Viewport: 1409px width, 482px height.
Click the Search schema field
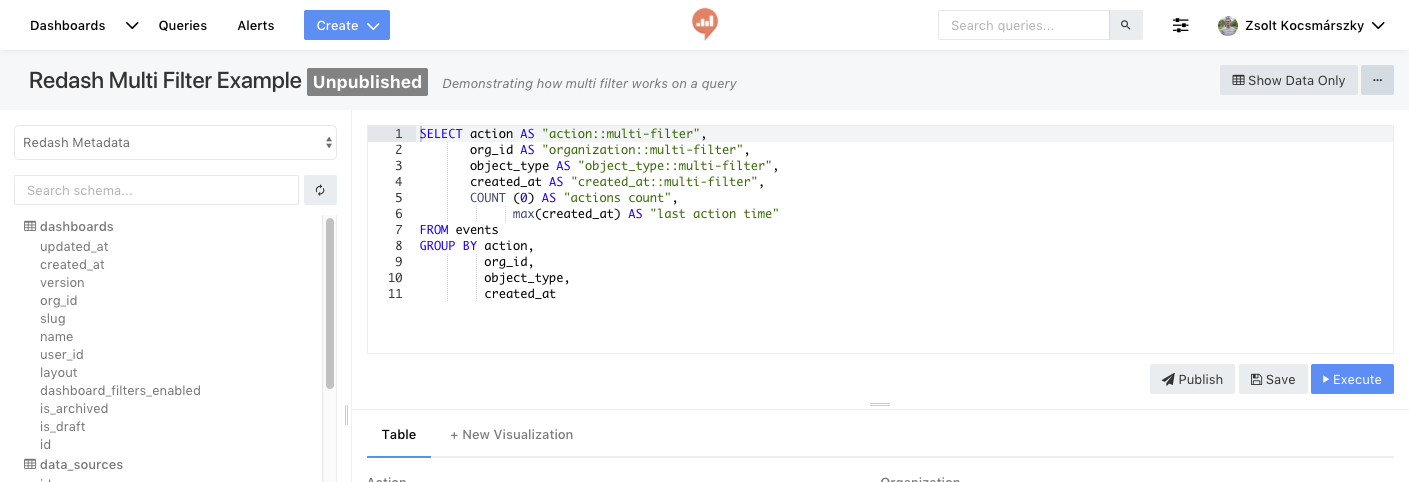[156, 190]
